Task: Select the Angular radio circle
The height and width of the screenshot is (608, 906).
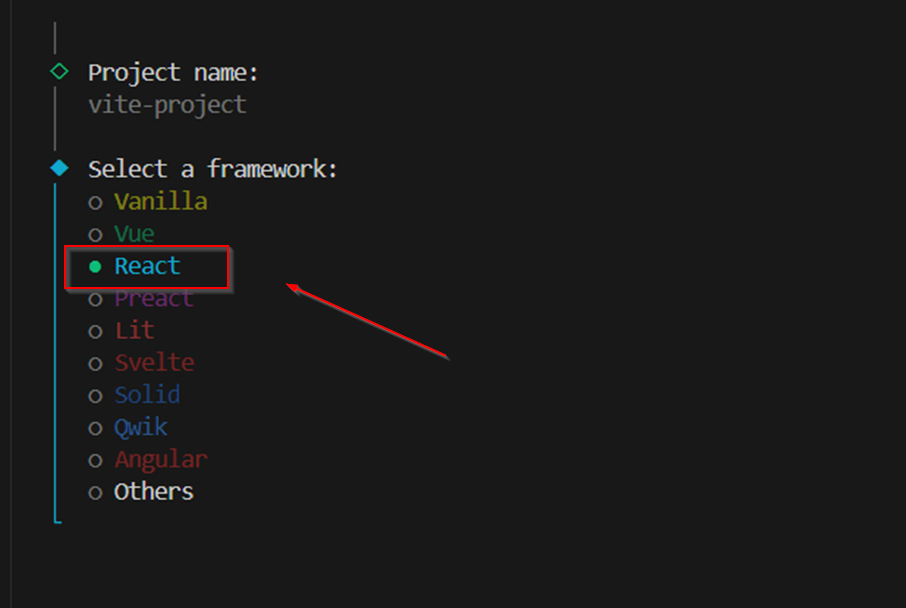Action: 95,461
